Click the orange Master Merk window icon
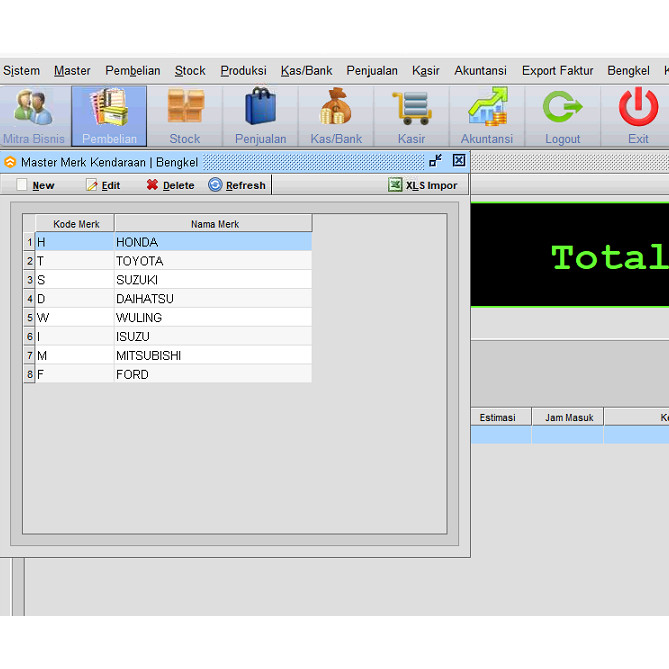This screenshot has height=669, width=669. (10, 162)
